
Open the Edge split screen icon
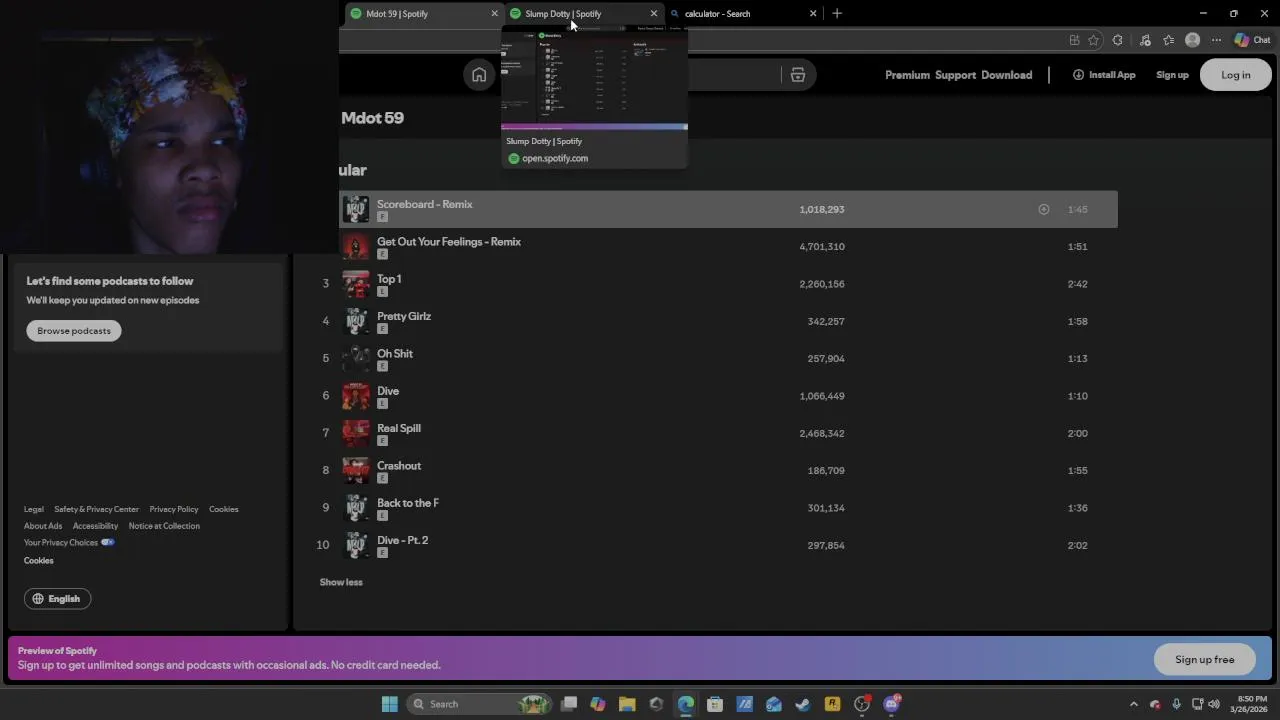(1074, 40)
